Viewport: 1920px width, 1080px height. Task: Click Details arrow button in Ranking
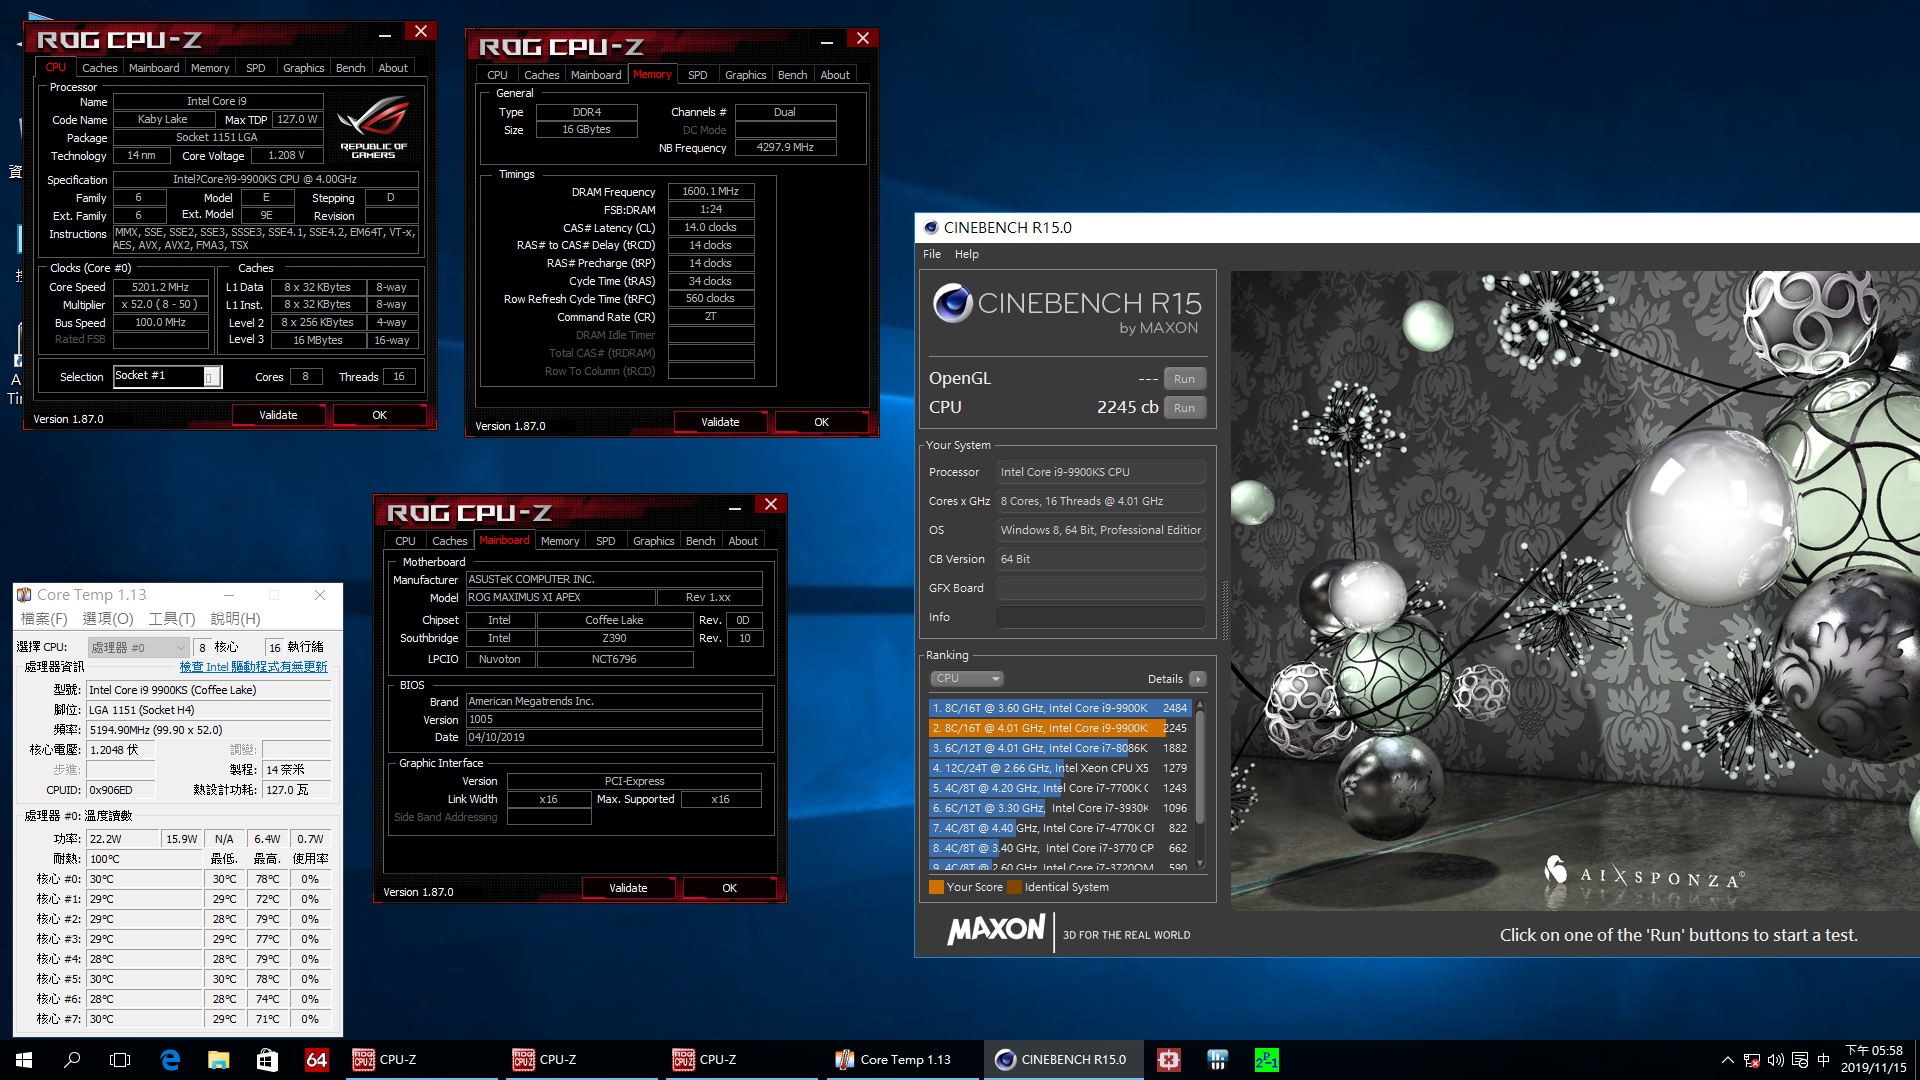click(x=1198, y=679)
